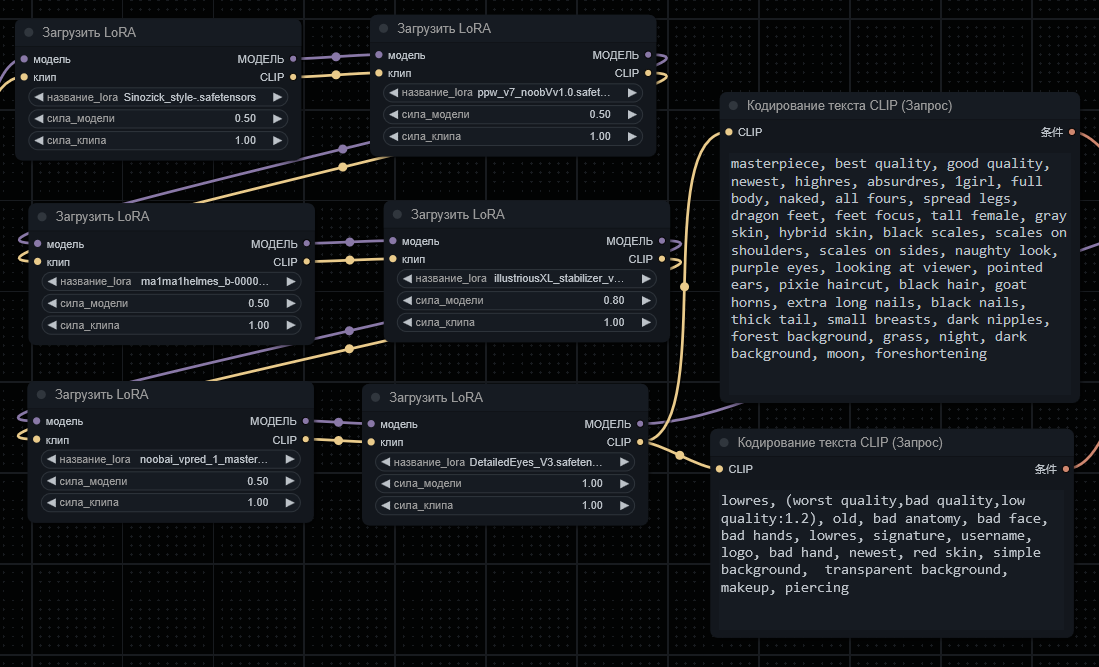Collapse the LoRA node containing Sinozick_style
This screenshot has width=1099, height=667.
click(29, 32)
